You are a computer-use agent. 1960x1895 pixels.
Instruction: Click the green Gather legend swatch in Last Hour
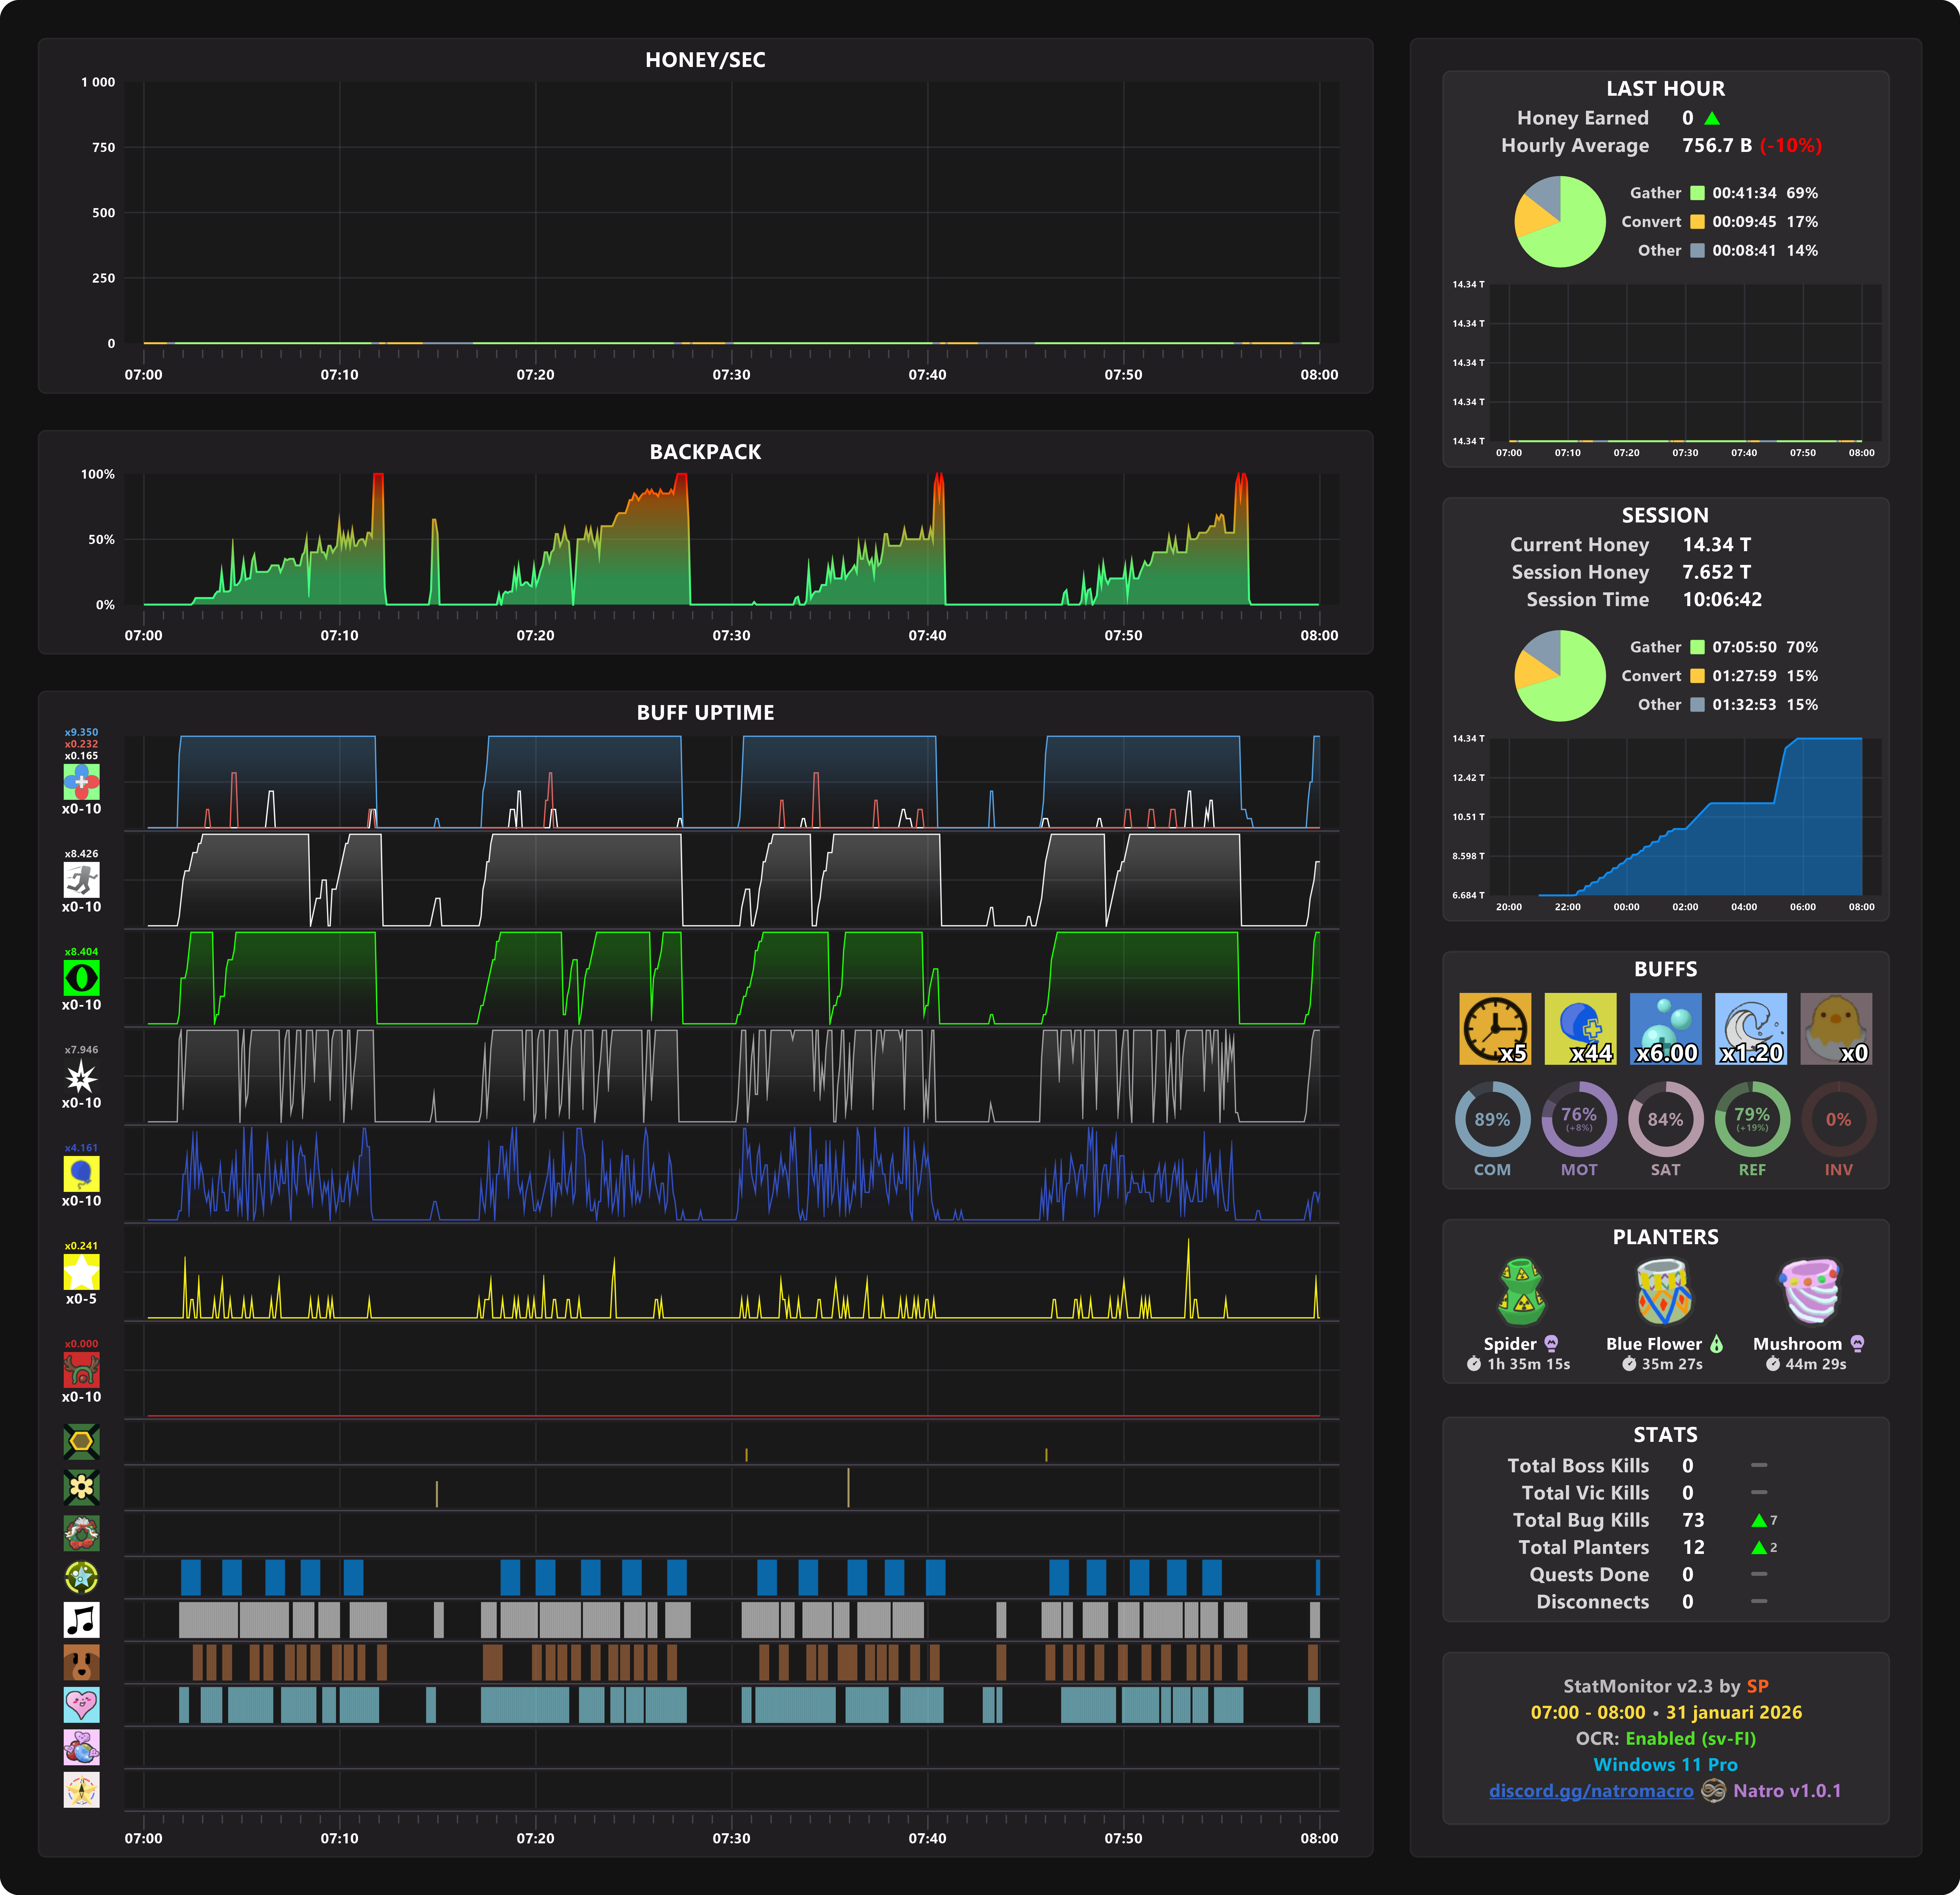click(1697, 193)
